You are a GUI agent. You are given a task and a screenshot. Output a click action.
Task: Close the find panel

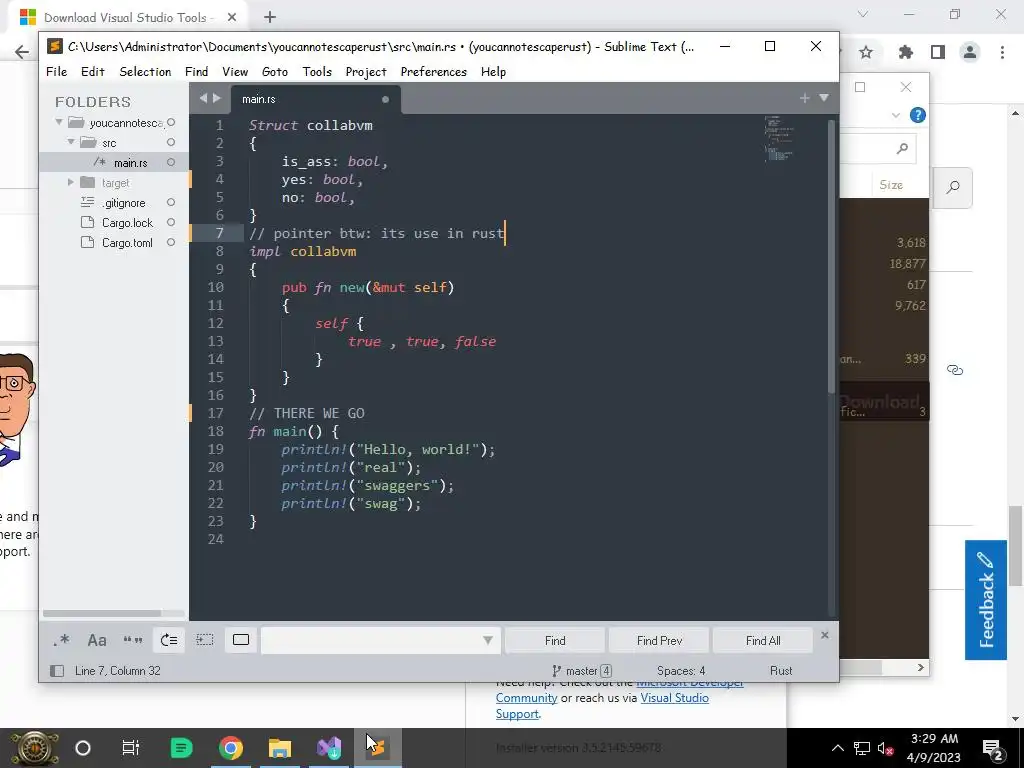click(825, 635)
